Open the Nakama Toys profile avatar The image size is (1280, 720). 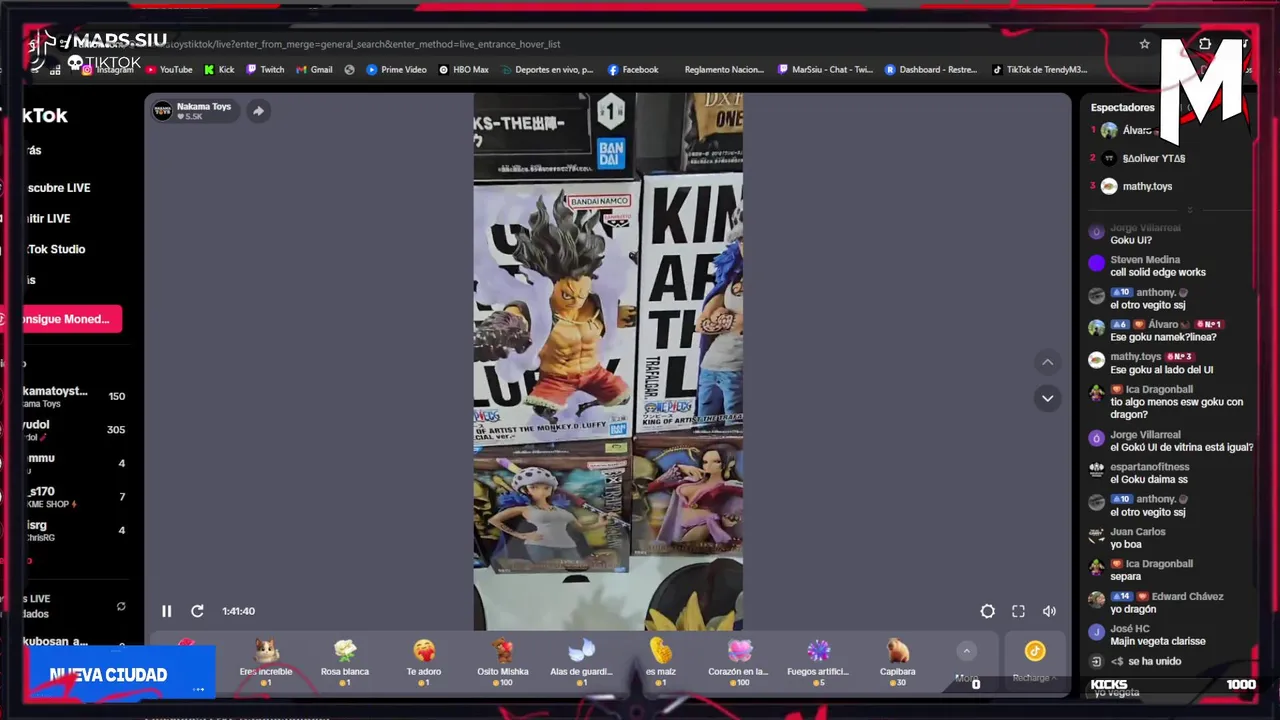[x=162, y=111]
